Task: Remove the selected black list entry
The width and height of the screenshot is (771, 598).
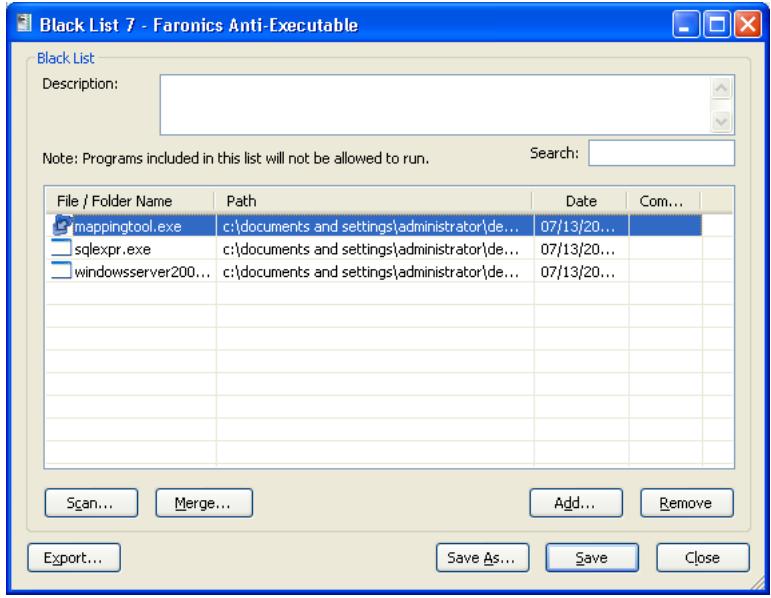Action: [x=686, y=503]
